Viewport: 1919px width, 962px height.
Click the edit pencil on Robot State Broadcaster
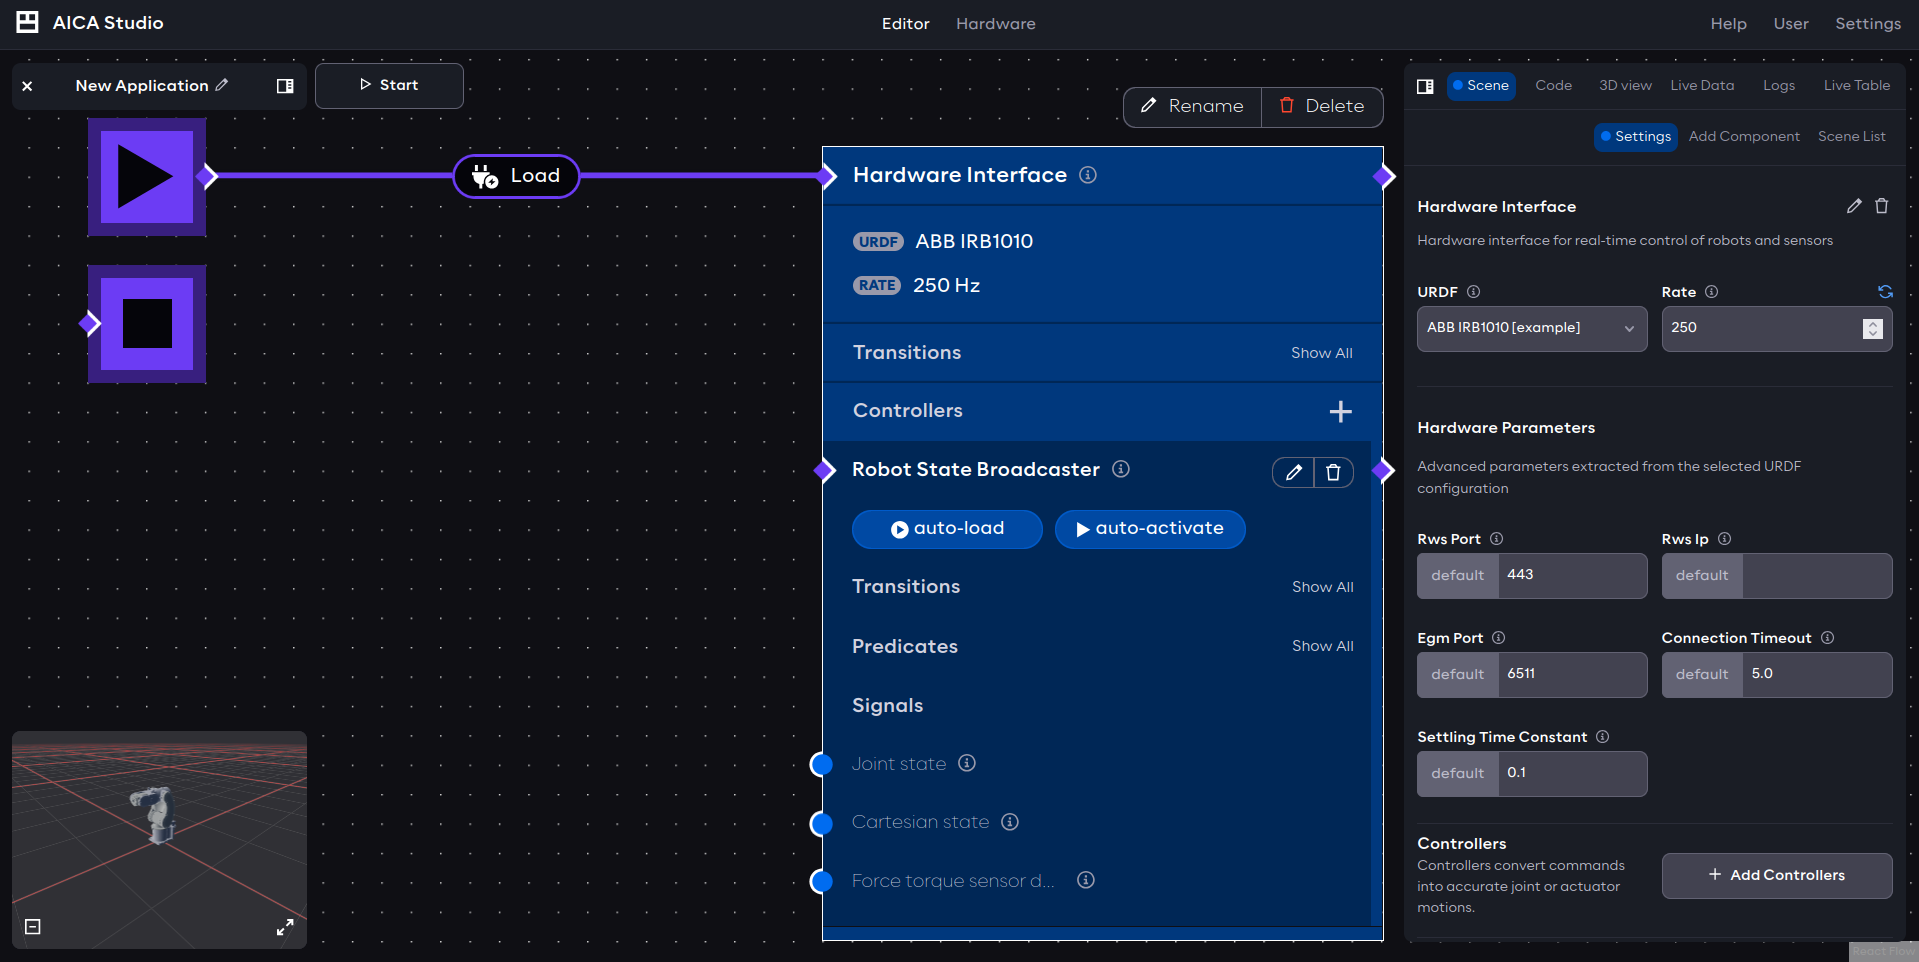pyautogui.click(x=1293, y=472)
